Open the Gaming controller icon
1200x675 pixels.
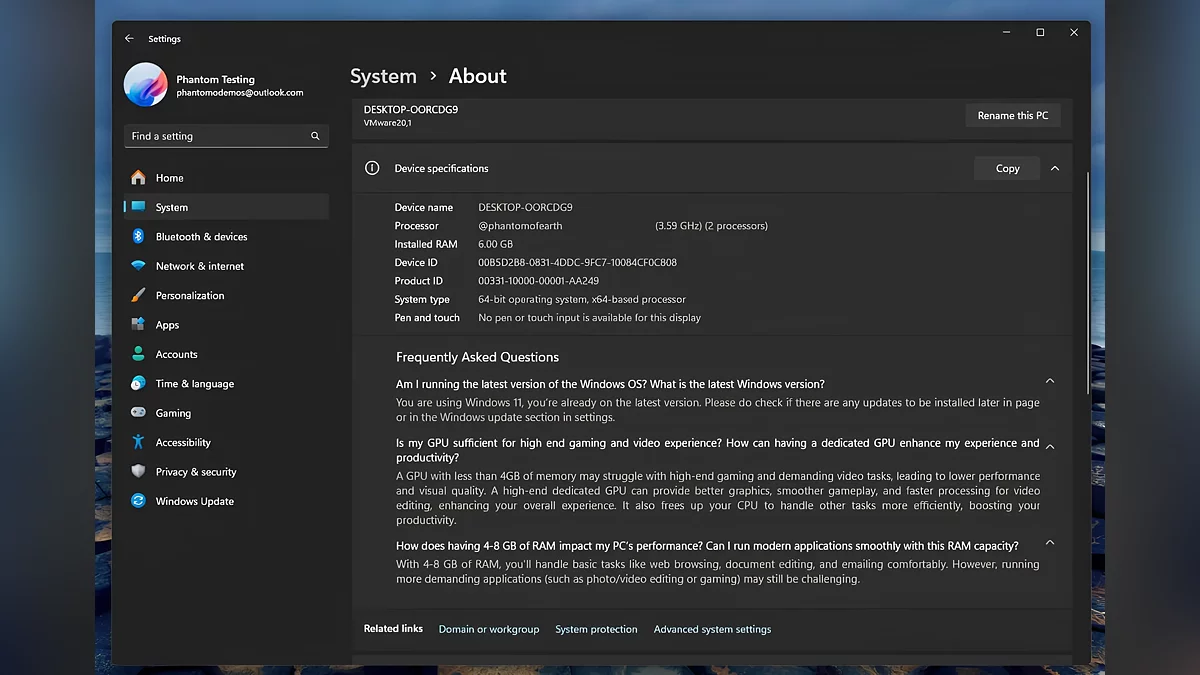pyautogui.click(x=138, y=413)
